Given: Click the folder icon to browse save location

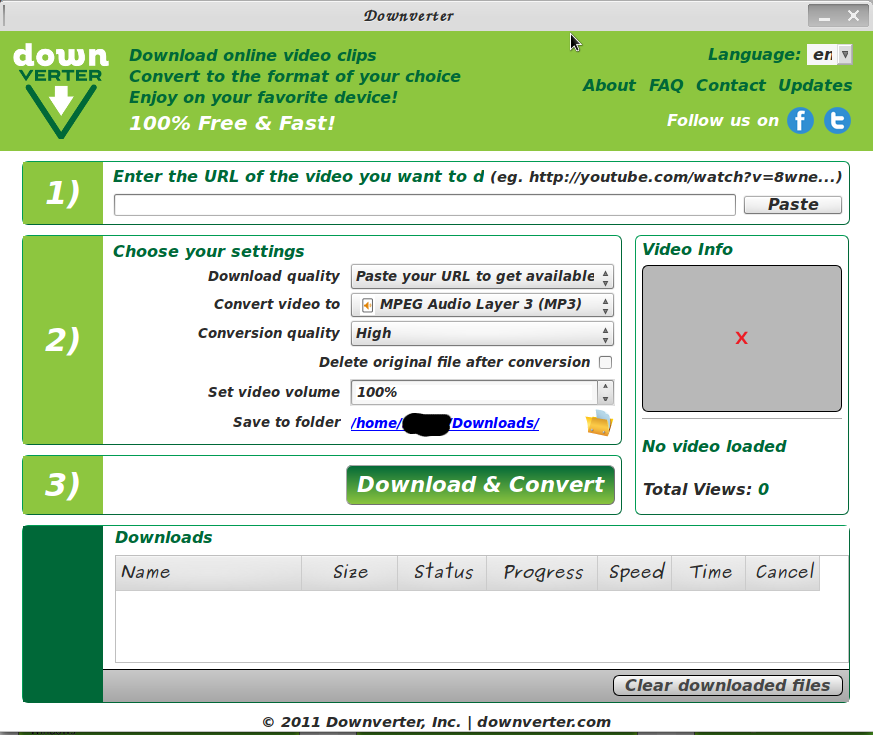Looking at the screenshot, I should (599, 423).
